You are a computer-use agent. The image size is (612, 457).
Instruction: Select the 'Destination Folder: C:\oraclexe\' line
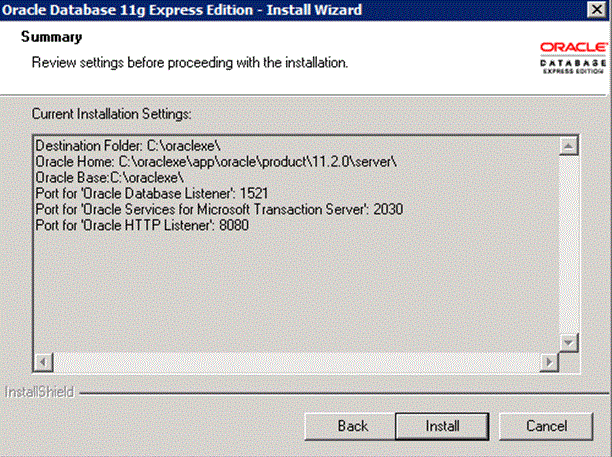(128, 146)
